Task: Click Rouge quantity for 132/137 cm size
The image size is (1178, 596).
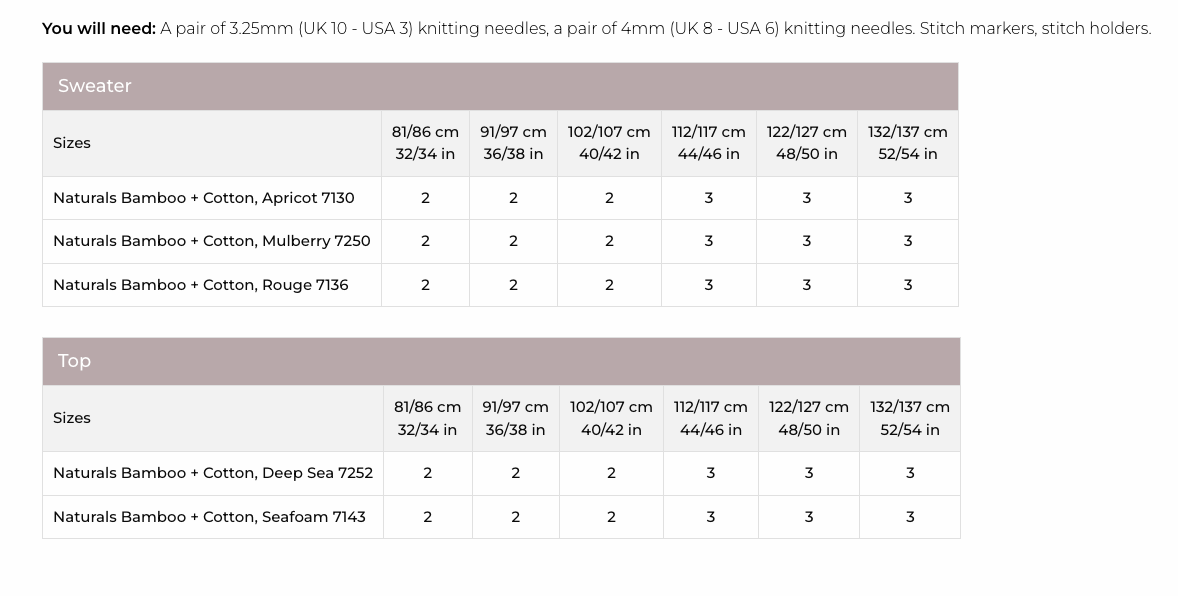Action: click(908, 285)
